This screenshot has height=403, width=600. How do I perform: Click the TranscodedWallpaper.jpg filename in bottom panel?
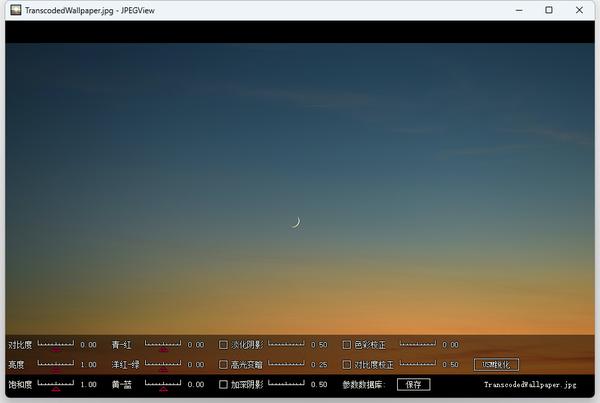(x=530, y=385)
